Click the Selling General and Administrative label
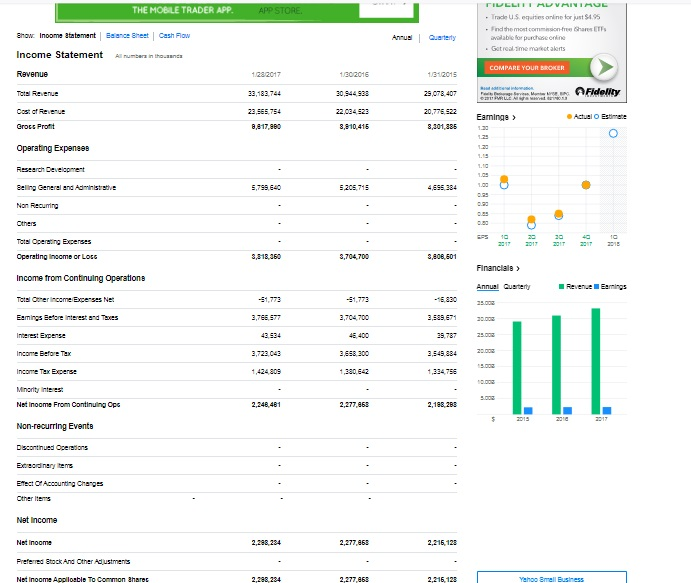Viewport: 691px width, 583px height. coord(66,187)
